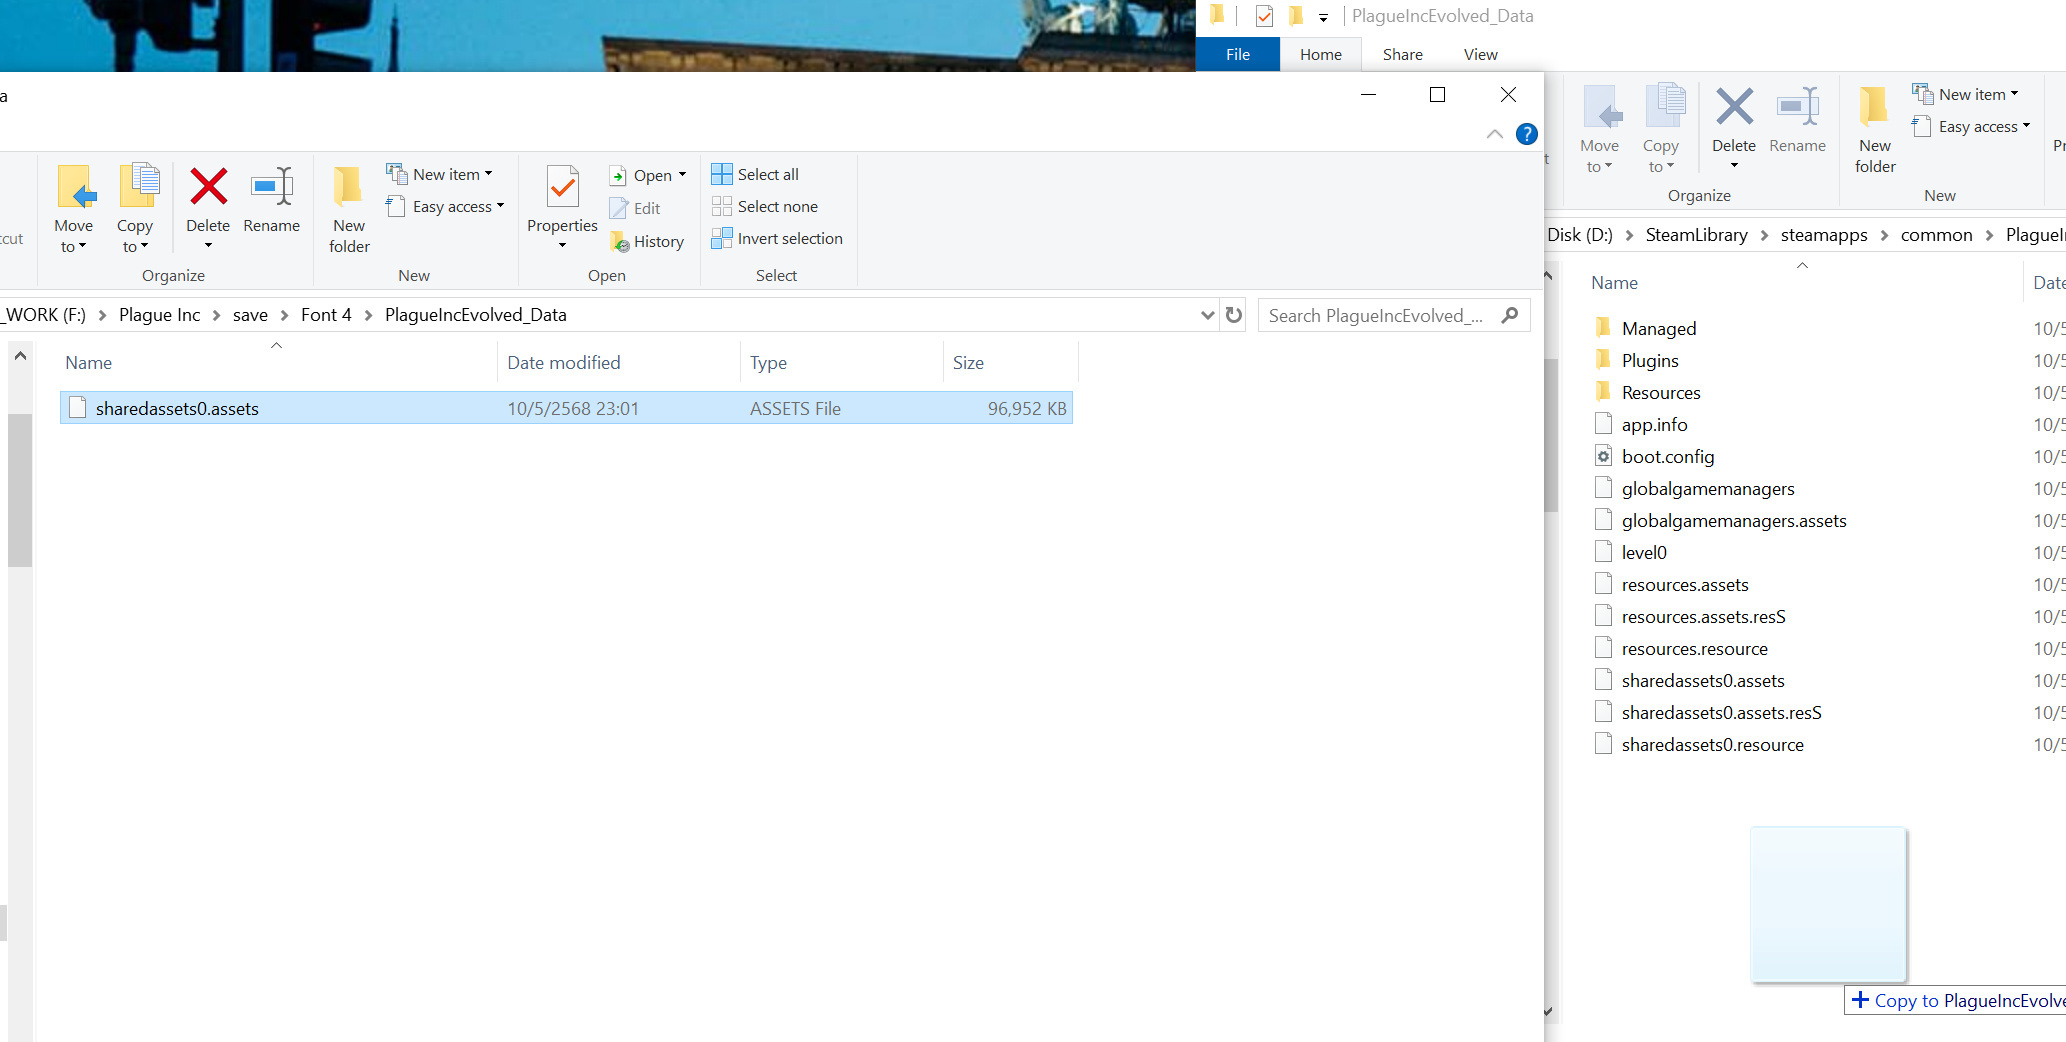
Task: Open the address bar history dropdown arrow
Action: pos(1208,315)
